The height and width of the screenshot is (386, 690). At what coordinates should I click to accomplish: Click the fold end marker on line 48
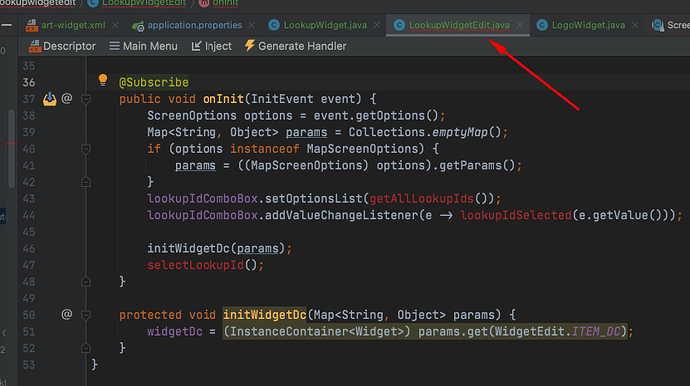coord(86,282)
